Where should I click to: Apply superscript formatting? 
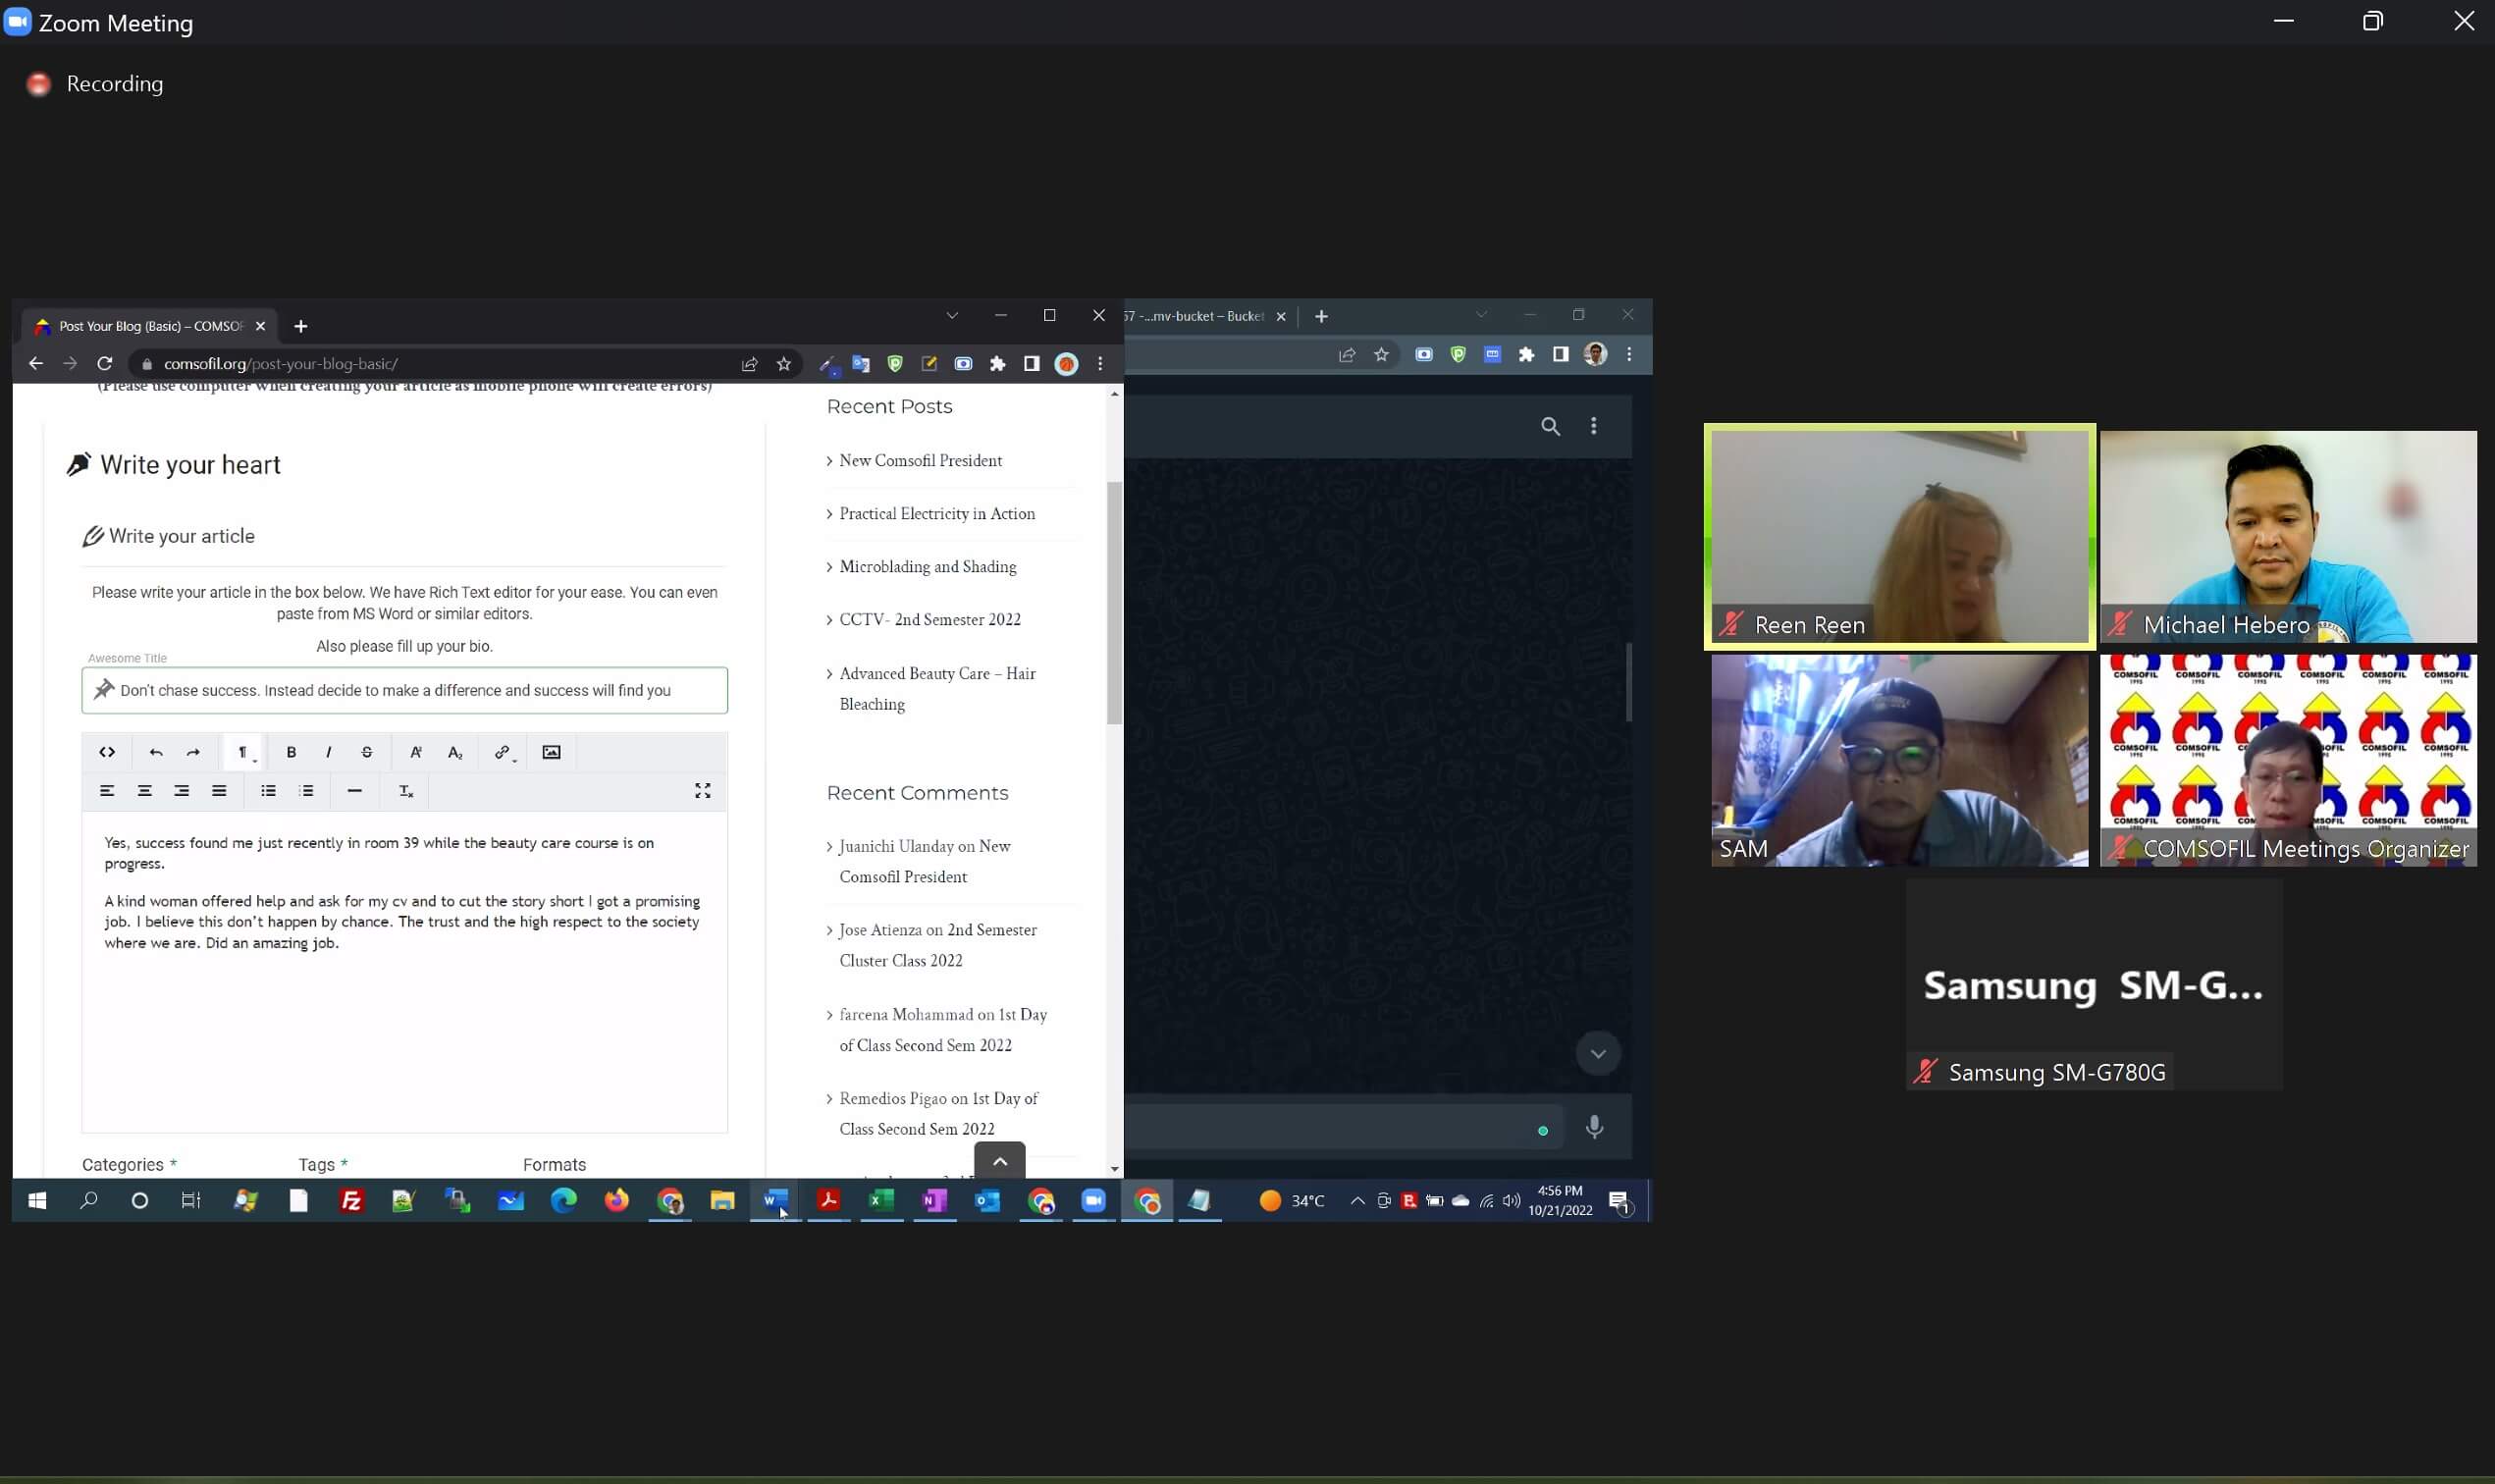pos(416,752)
